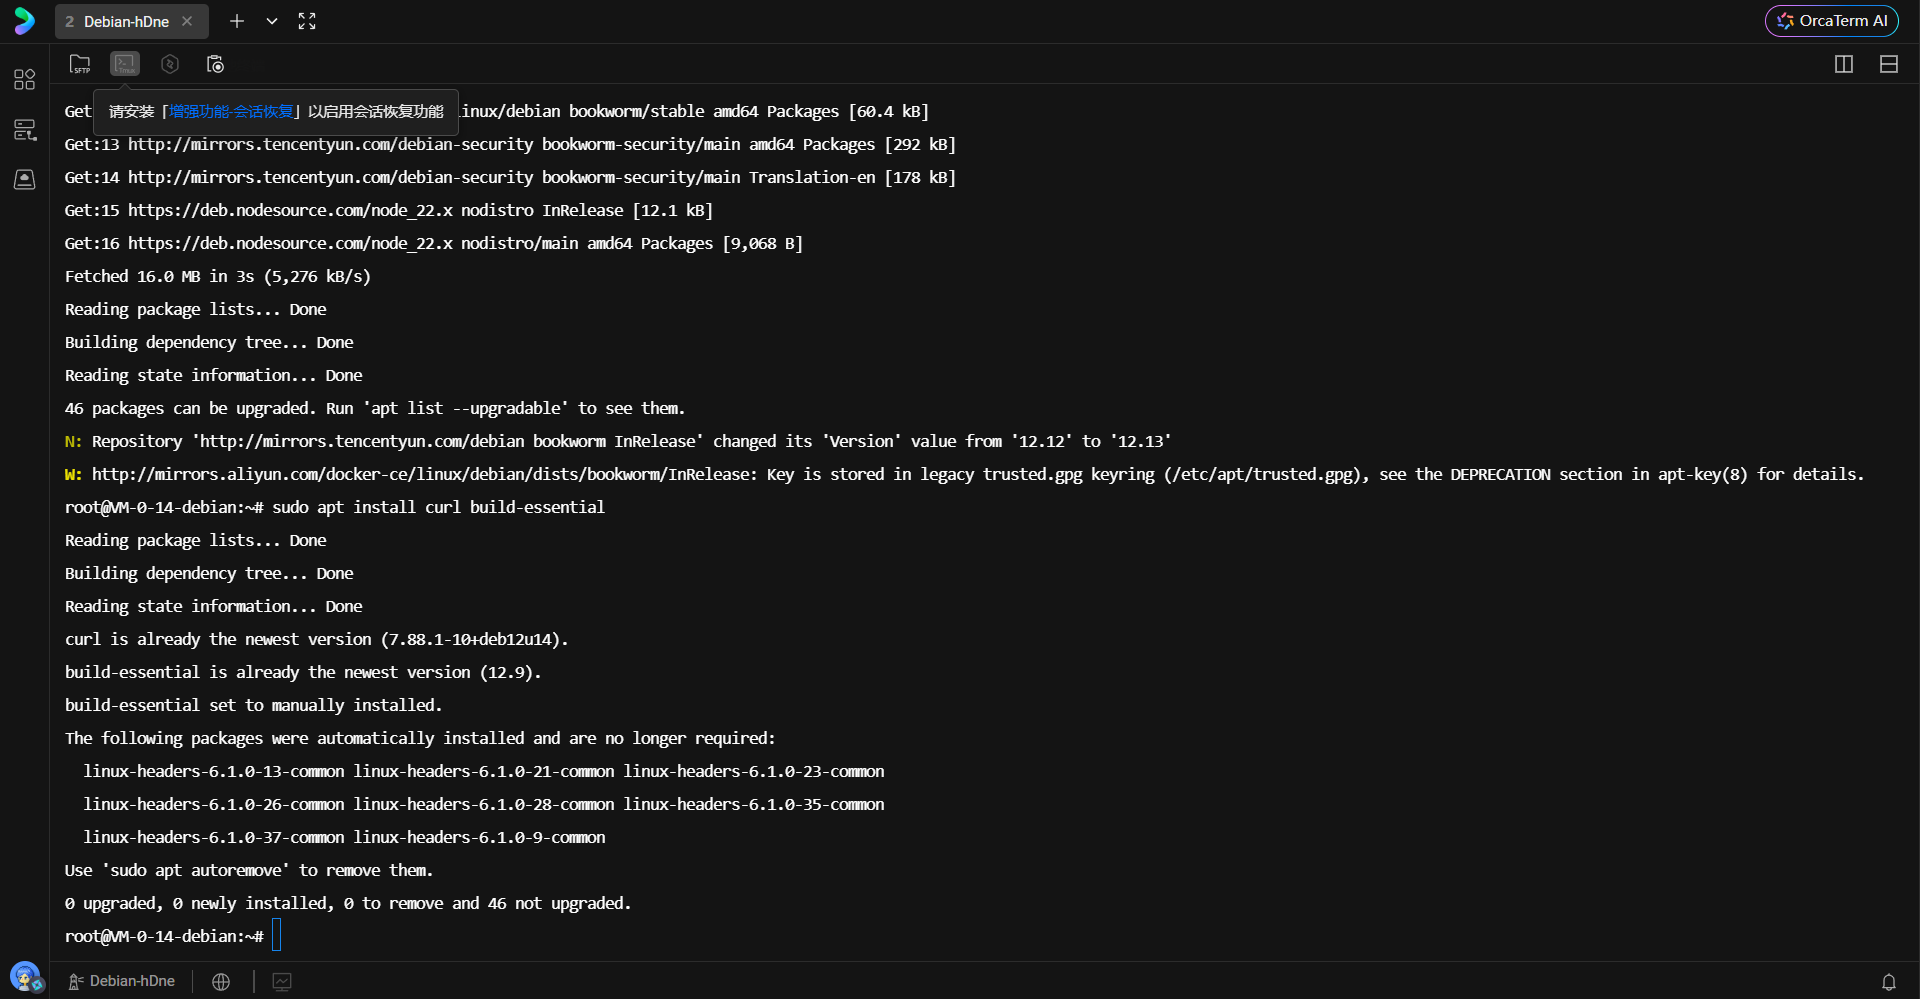
Task: Select the Tmux session tool
Action: pyautogui.click(x=124, y=64)
